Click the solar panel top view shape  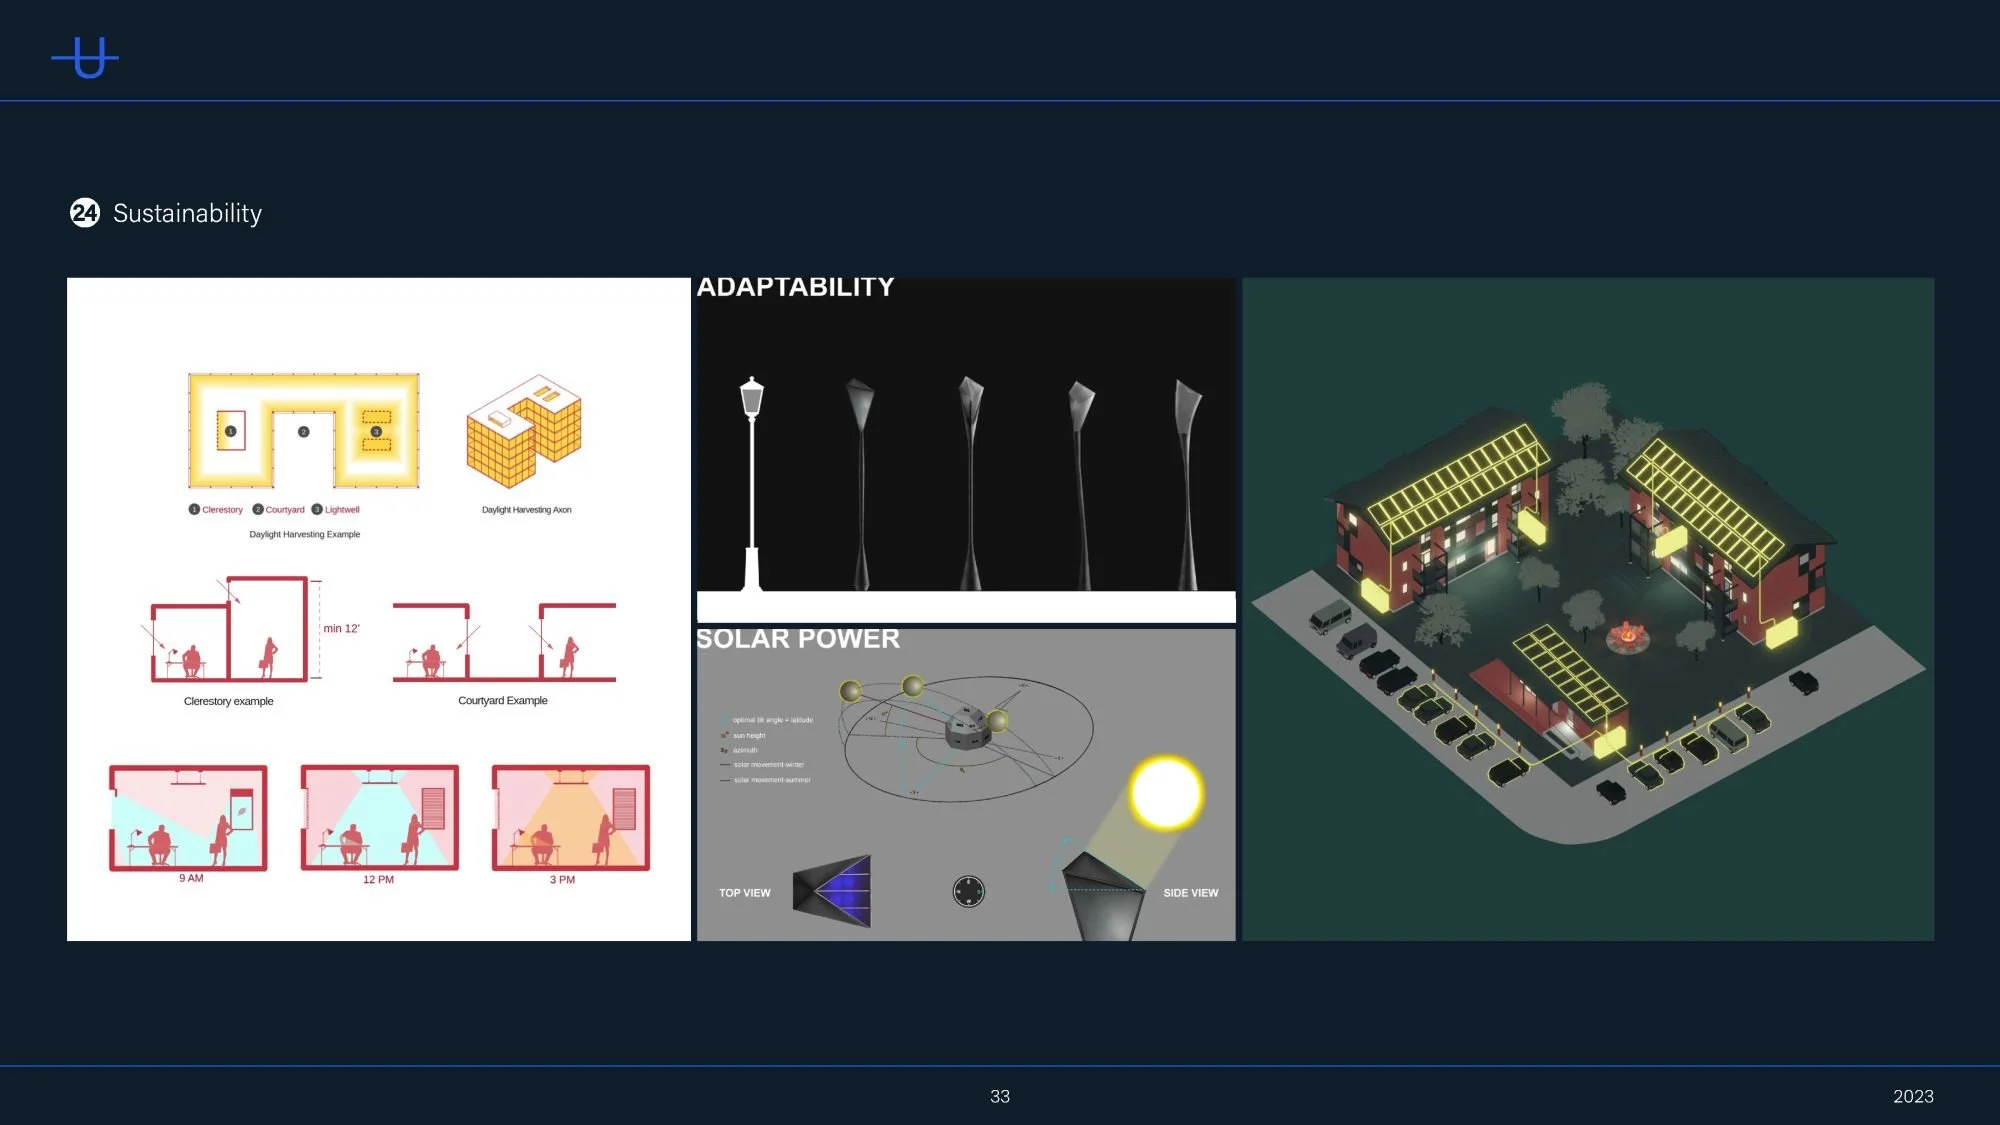point(833,890)
